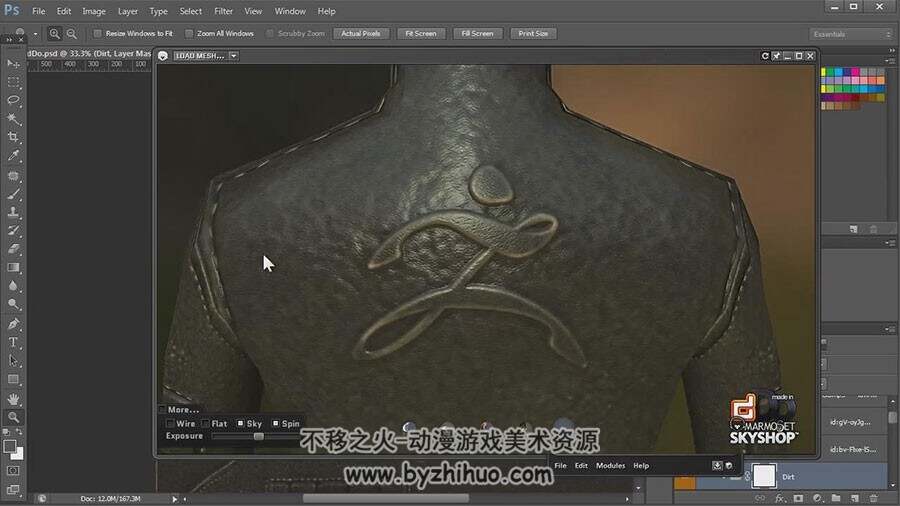Click download icon in dDo menu bar
This screenshot has height=506, width=900.
tap(717, 466)
